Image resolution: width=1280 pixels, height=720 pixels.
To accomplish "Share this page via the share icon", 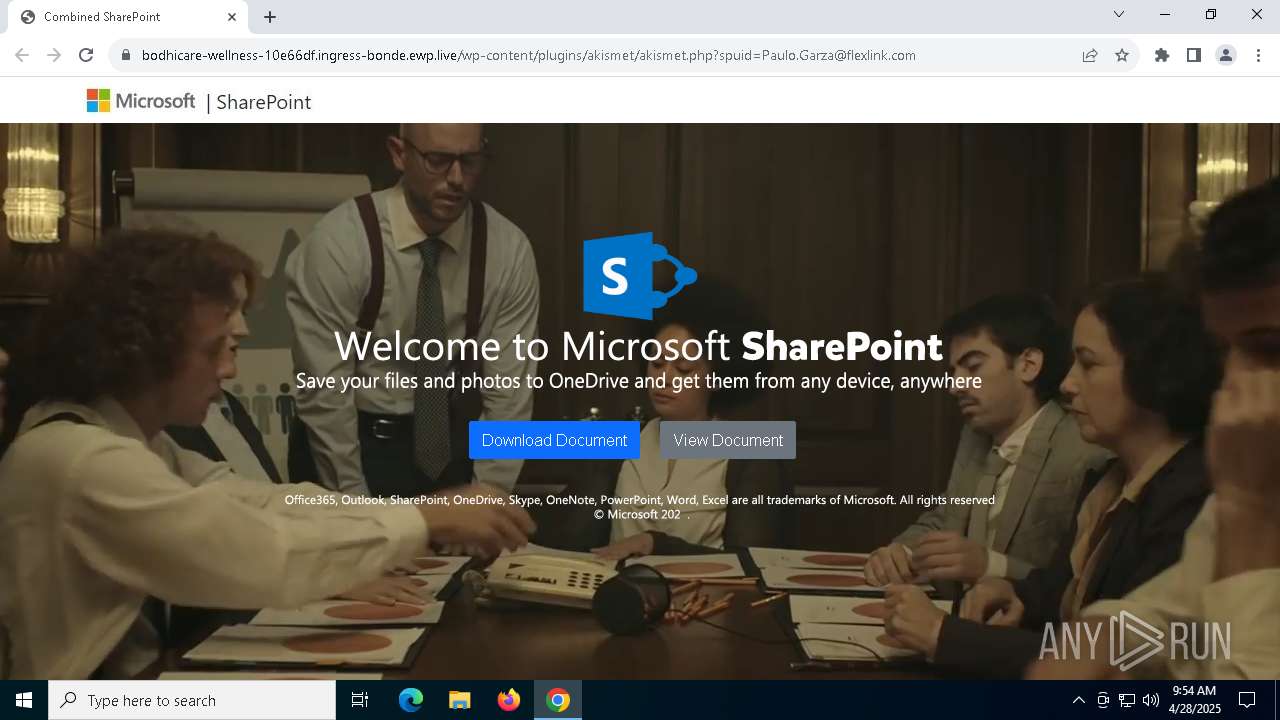I will coord(1090,55).
